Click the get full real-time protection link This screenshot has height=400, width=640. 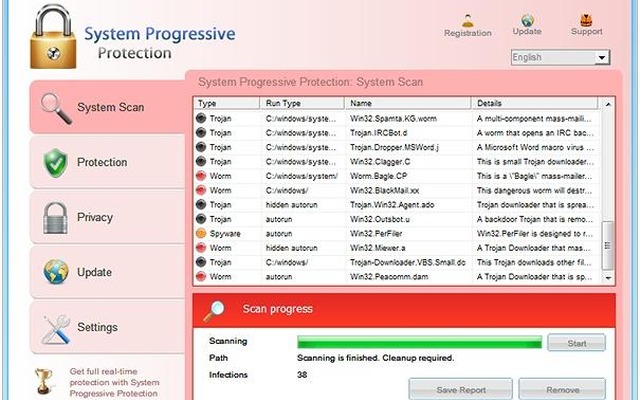[114, 382]
